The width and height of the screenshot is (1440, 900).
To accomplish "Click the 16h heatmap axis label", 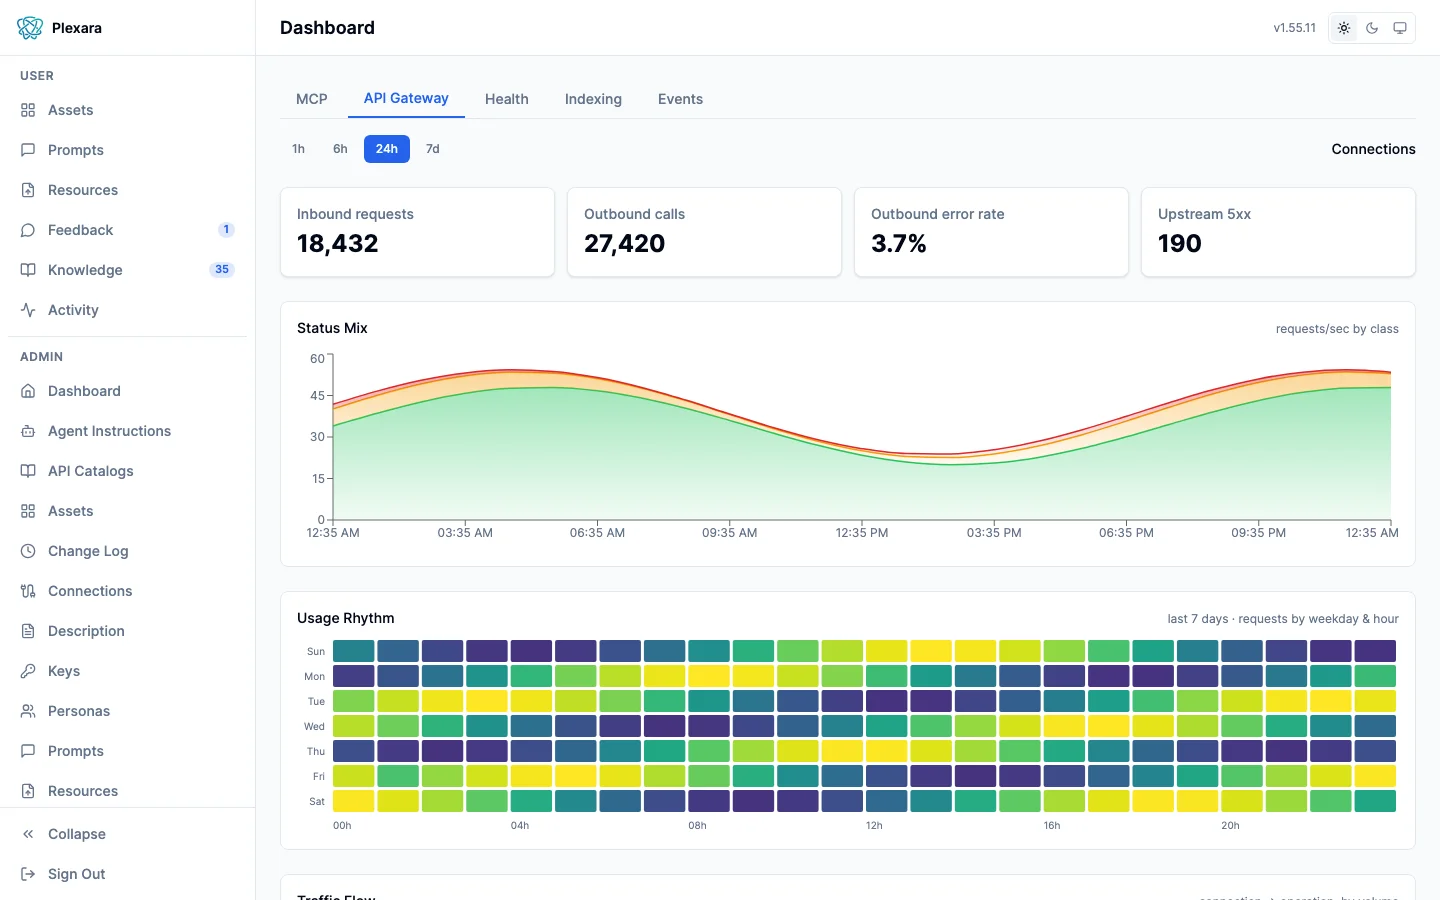I will click(1052, 826).
